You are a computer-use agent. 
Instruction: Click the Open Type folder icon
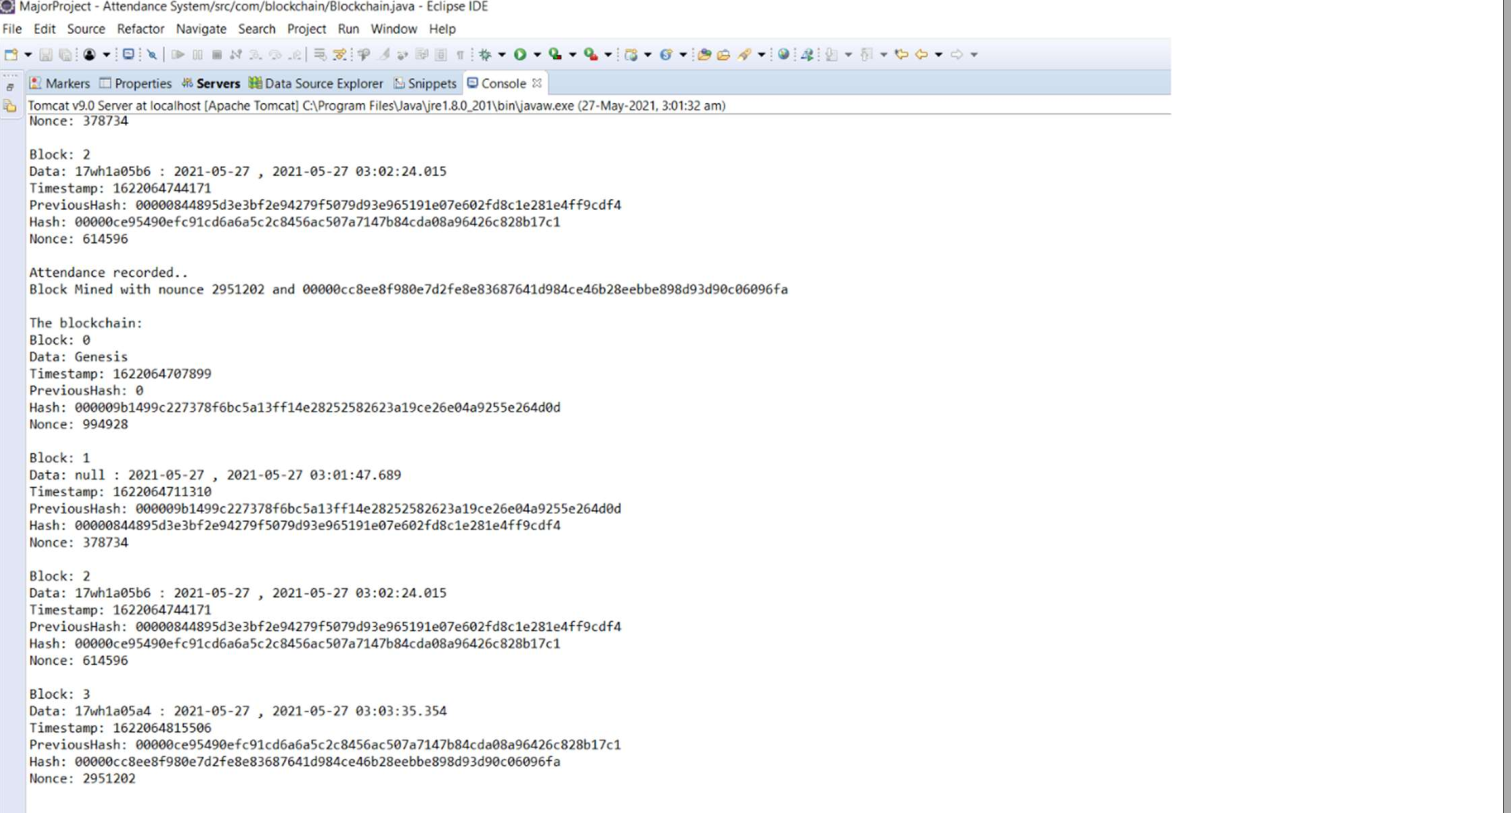tap(705, 54)
